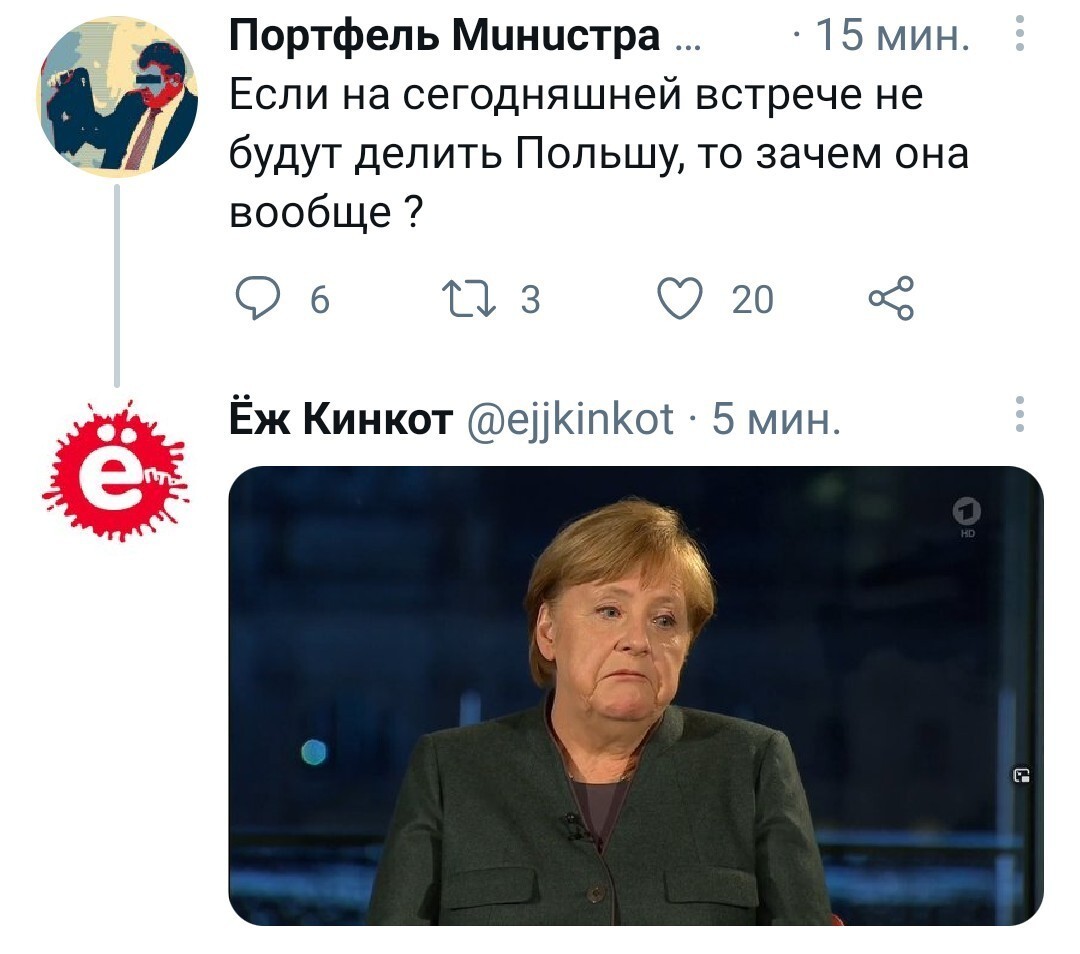The image size is (1080, 954).
Task: Share the first tweet
Action: [x=891, y=298]
